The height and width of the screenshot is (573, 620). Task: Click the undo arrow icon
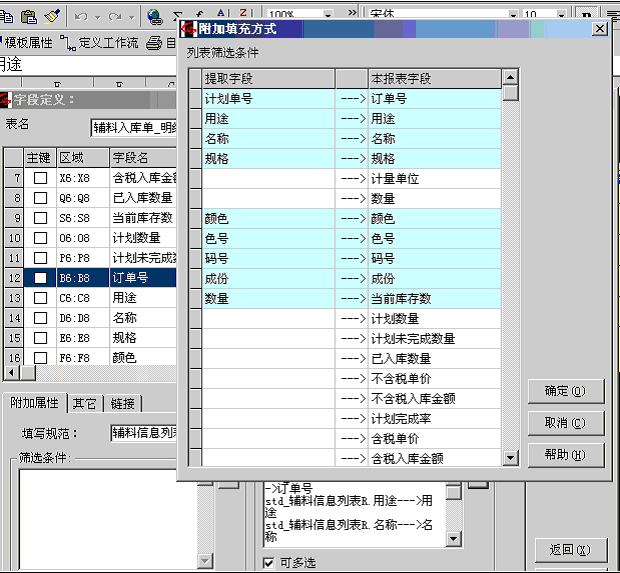81,16
